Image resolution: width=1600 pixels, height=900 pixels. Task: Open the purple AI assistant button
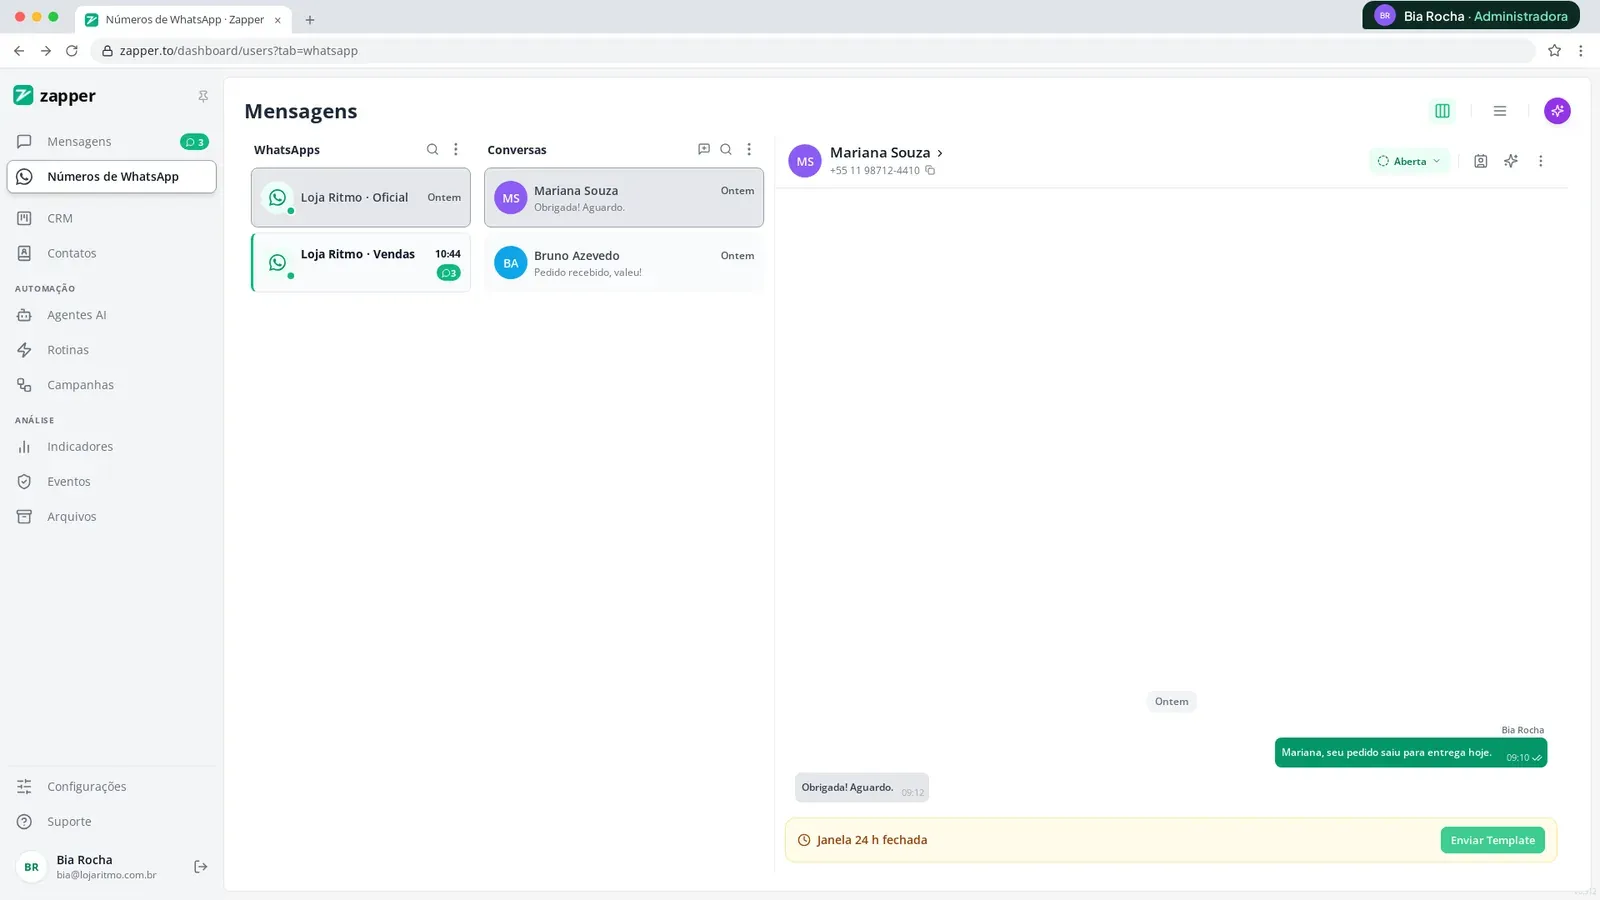[x=1557, y=111]
